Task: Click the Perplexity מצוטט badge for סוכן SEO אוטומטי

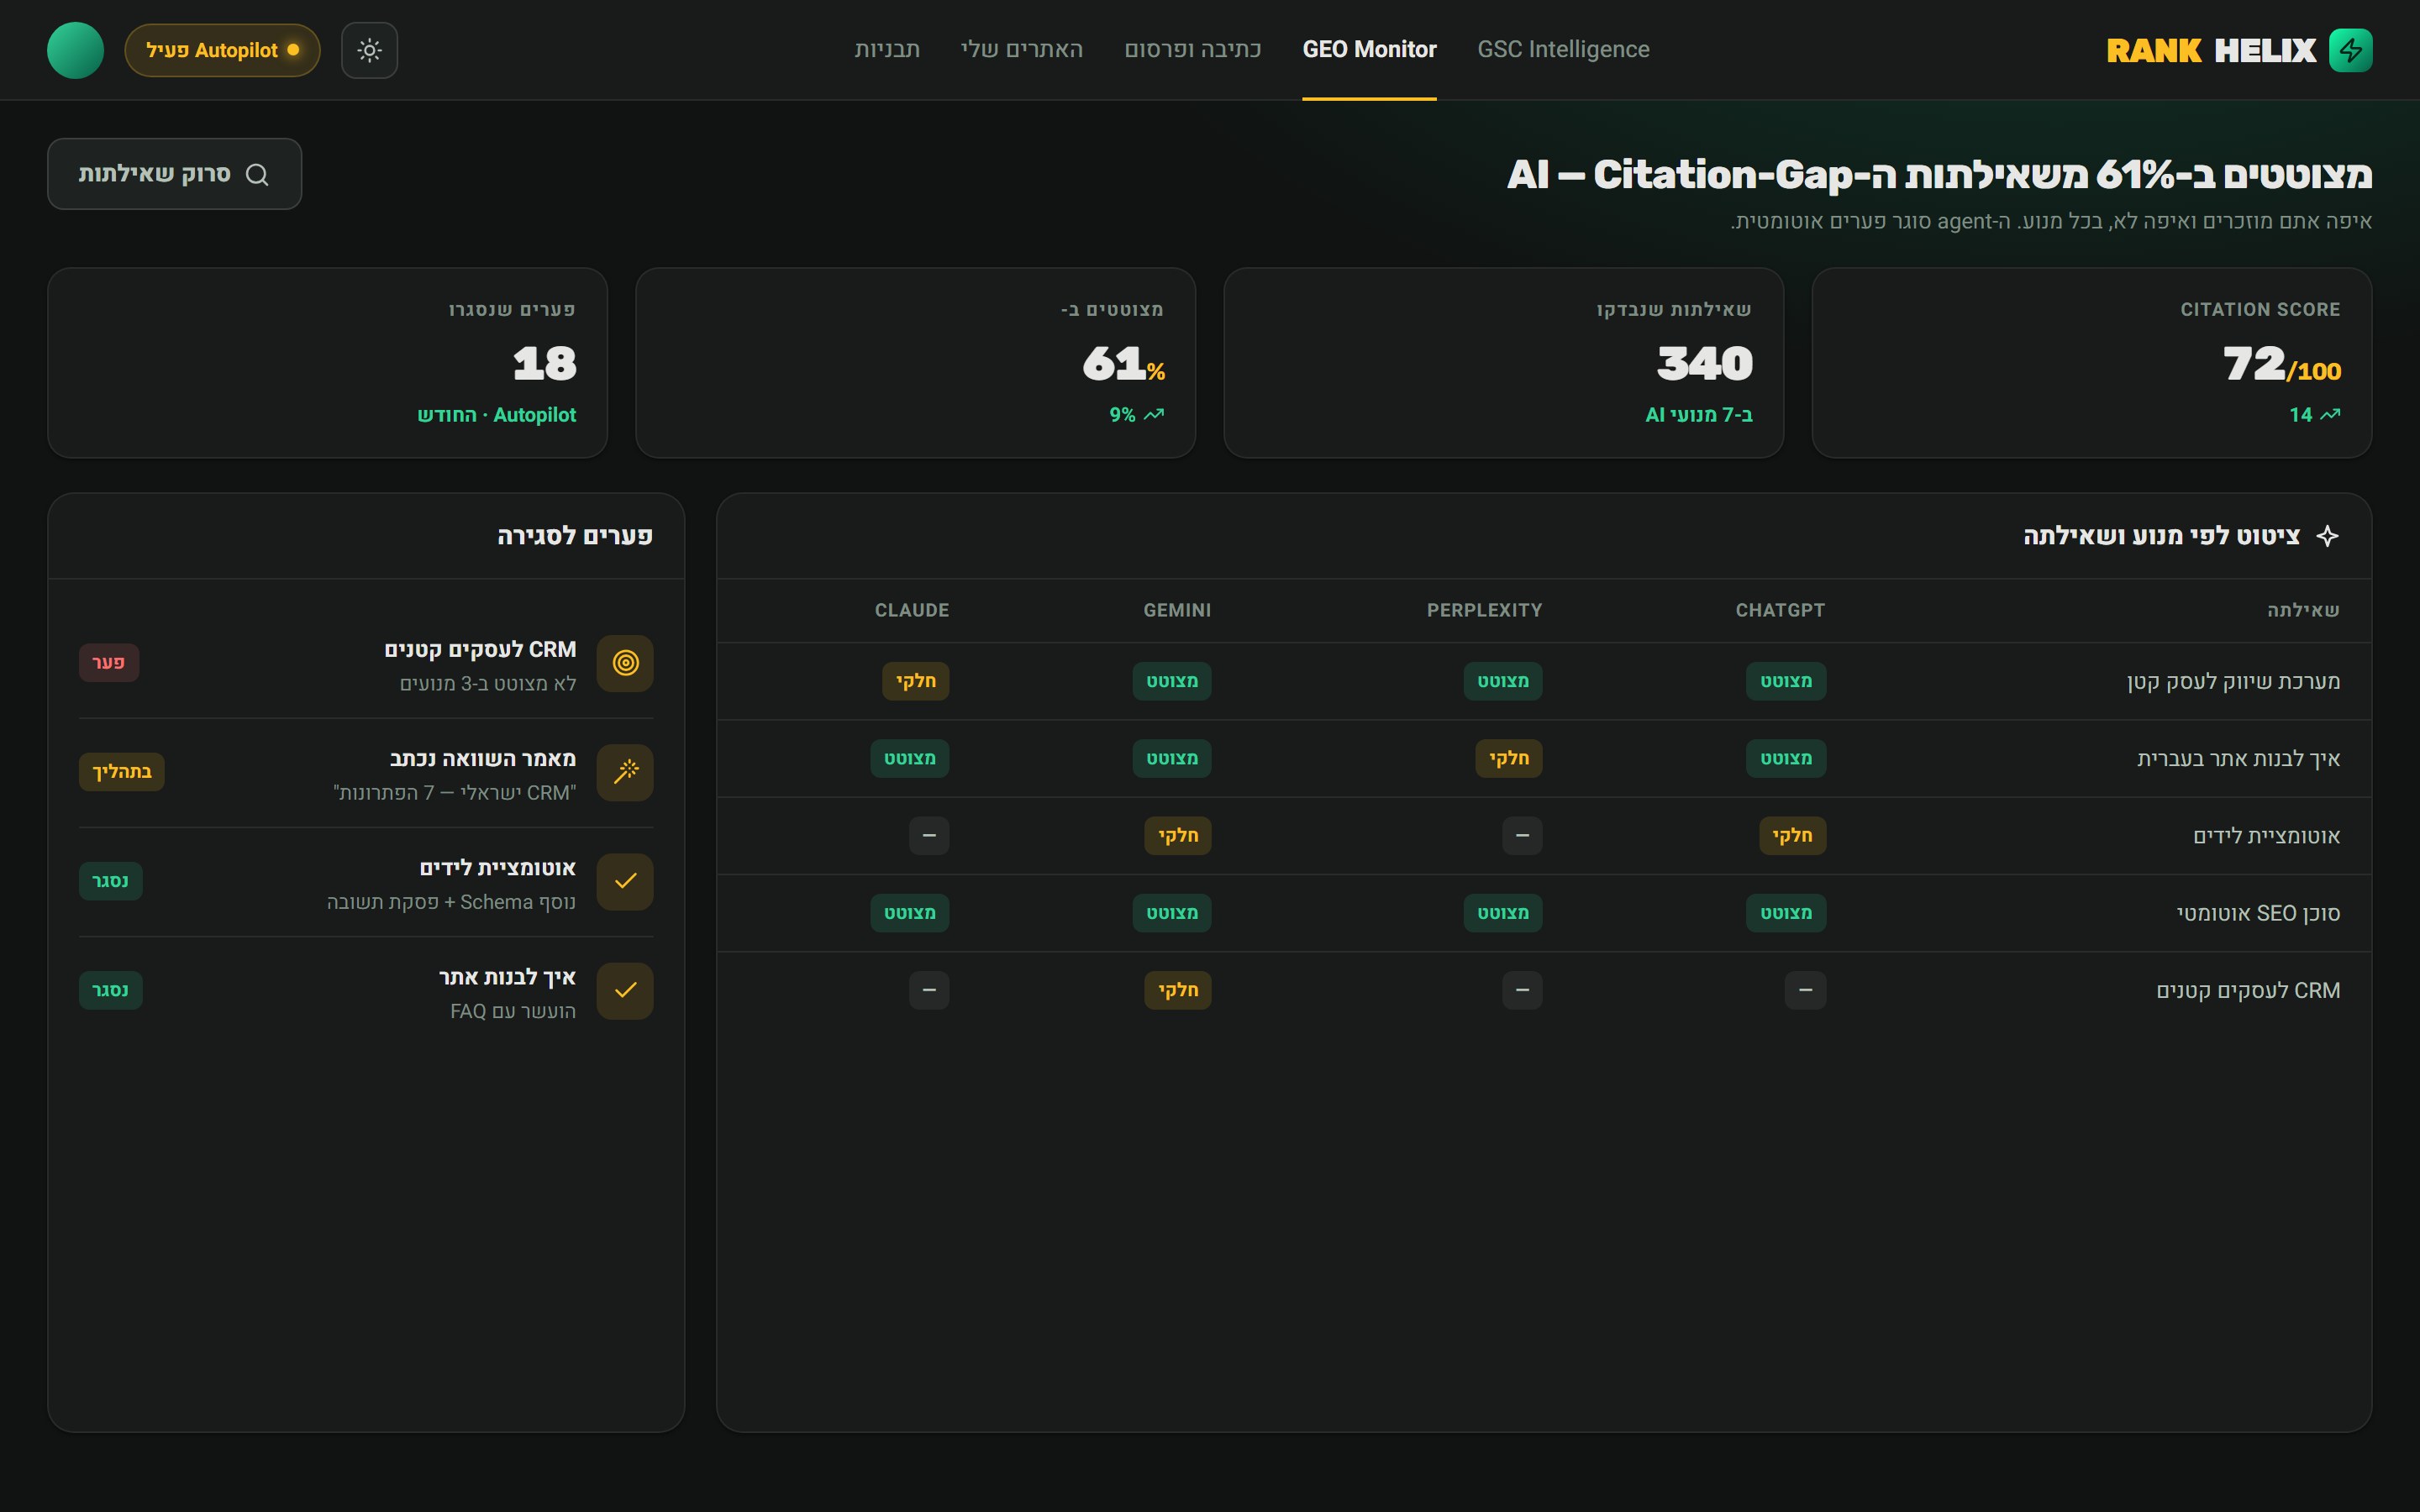Action: pos(1503,913)
